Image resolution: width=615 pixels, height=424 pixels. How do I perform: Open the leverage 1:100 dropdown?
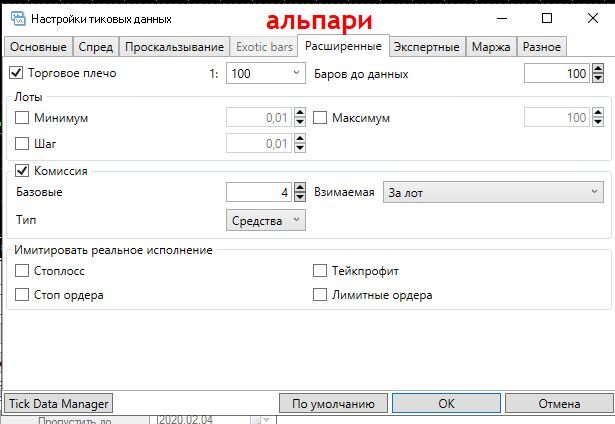point(266,73)
